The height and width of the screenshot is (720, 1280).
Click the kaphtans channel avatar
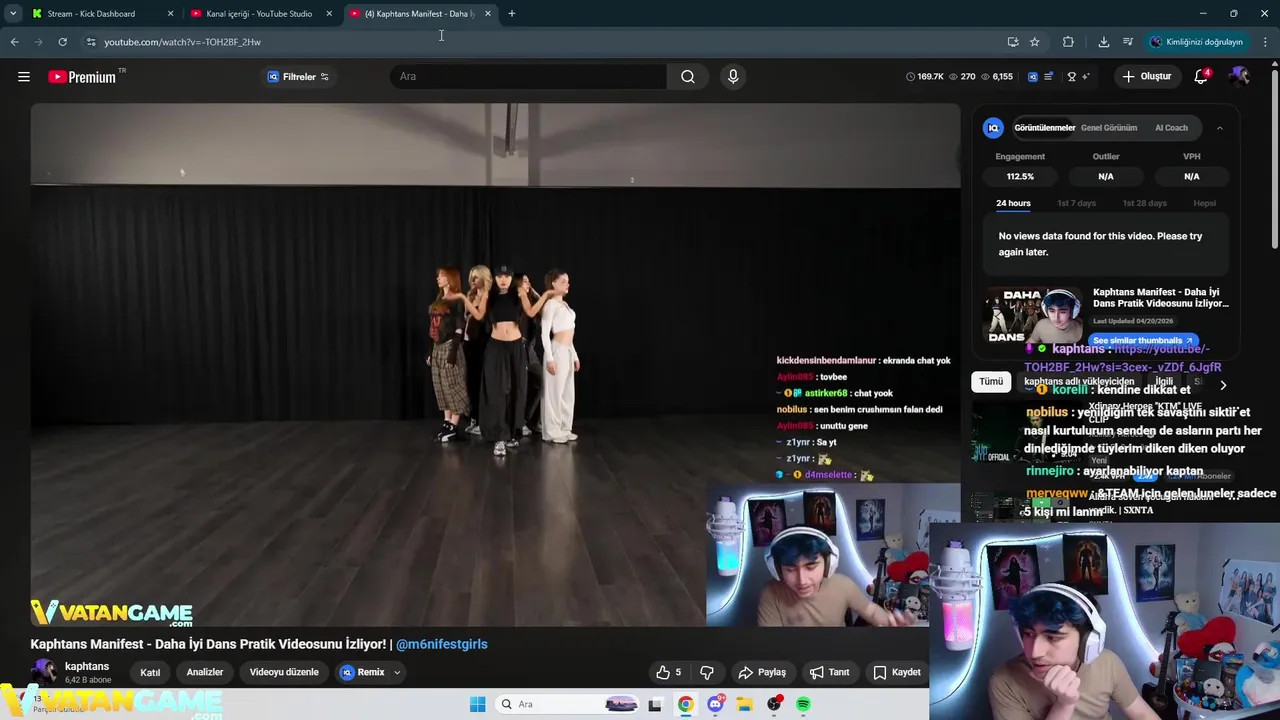[45, 672]
